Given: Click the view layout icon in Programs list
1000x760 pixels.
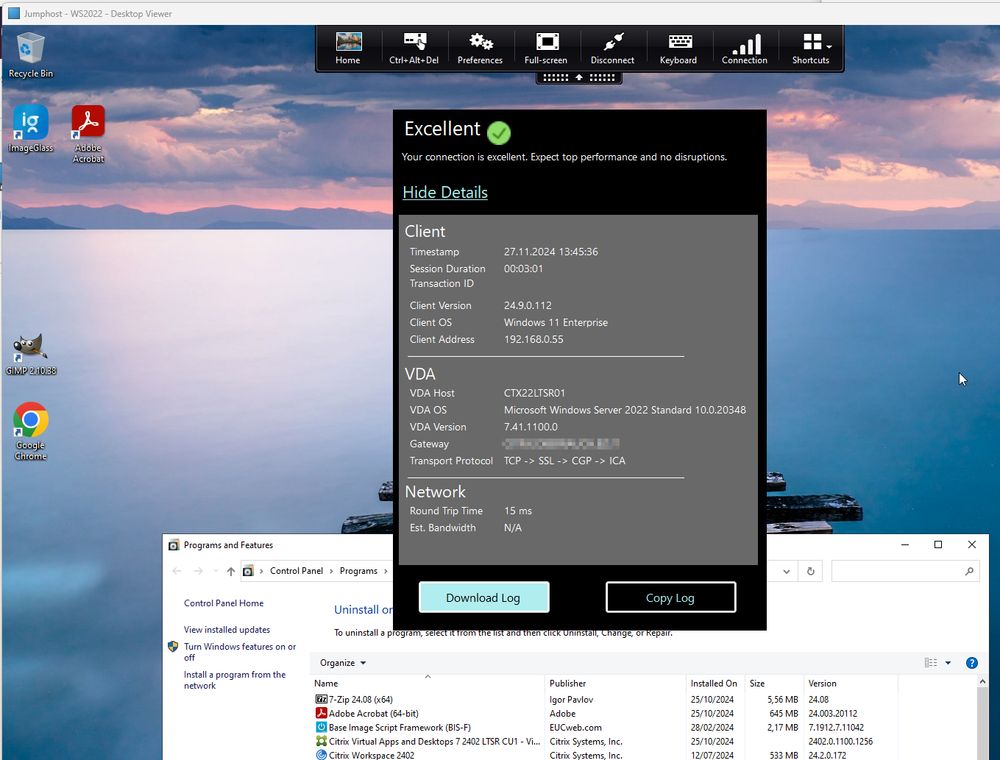Looking at the screenshot, I should [x=931, y=662].
